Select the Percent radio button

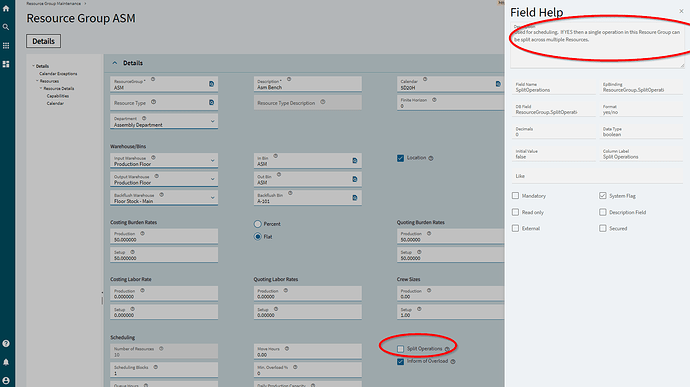click(257, 224)
